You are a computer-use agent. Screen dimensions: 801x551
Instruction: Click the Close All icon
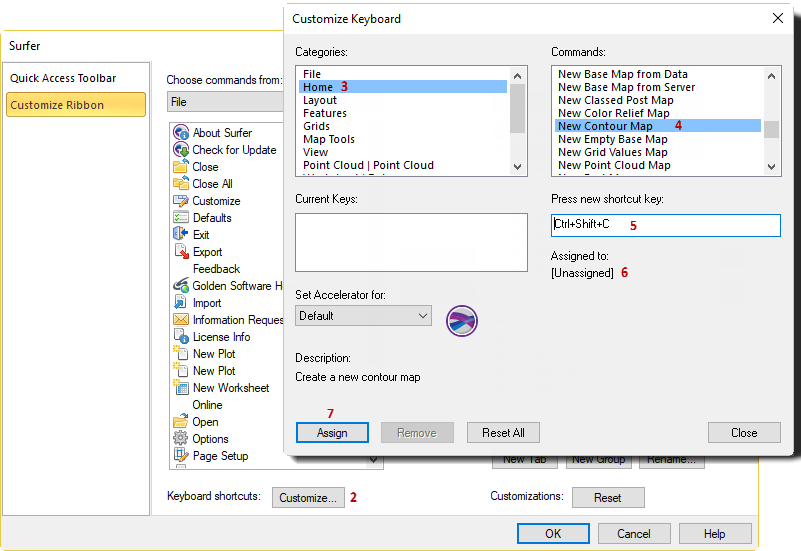[x=181, y=183]
